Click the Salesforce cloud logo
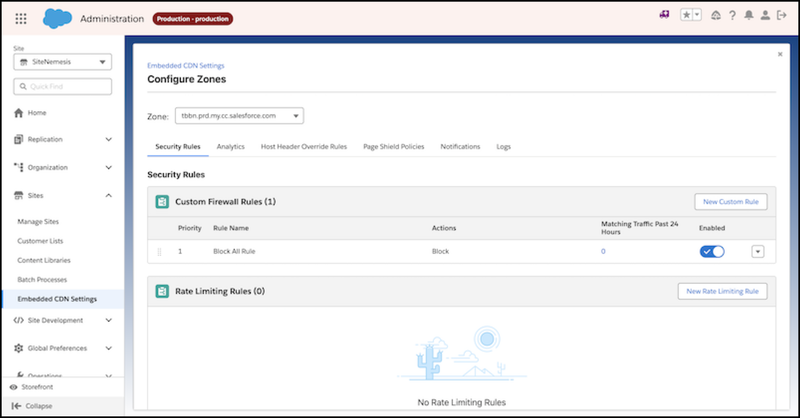 click(57, 19)
